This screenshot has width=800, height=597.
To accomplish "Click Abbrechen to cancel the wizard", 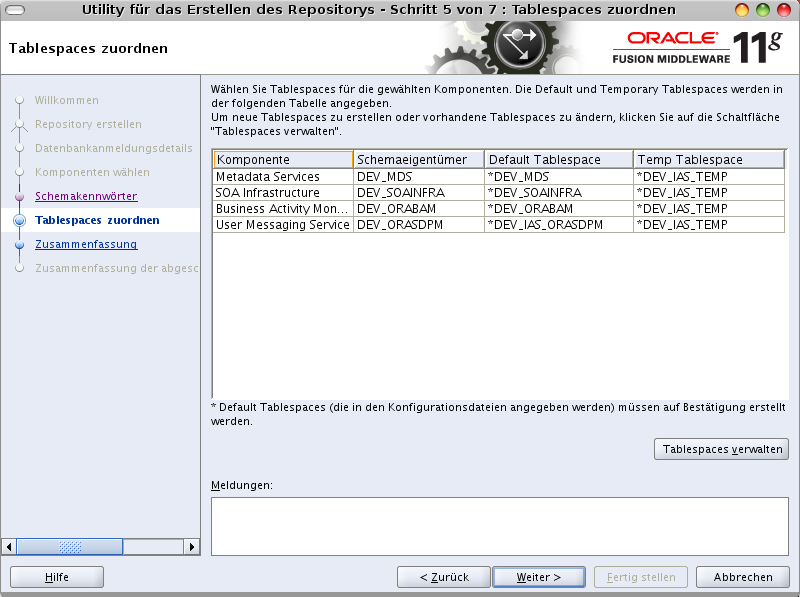I will coord(741,577).
